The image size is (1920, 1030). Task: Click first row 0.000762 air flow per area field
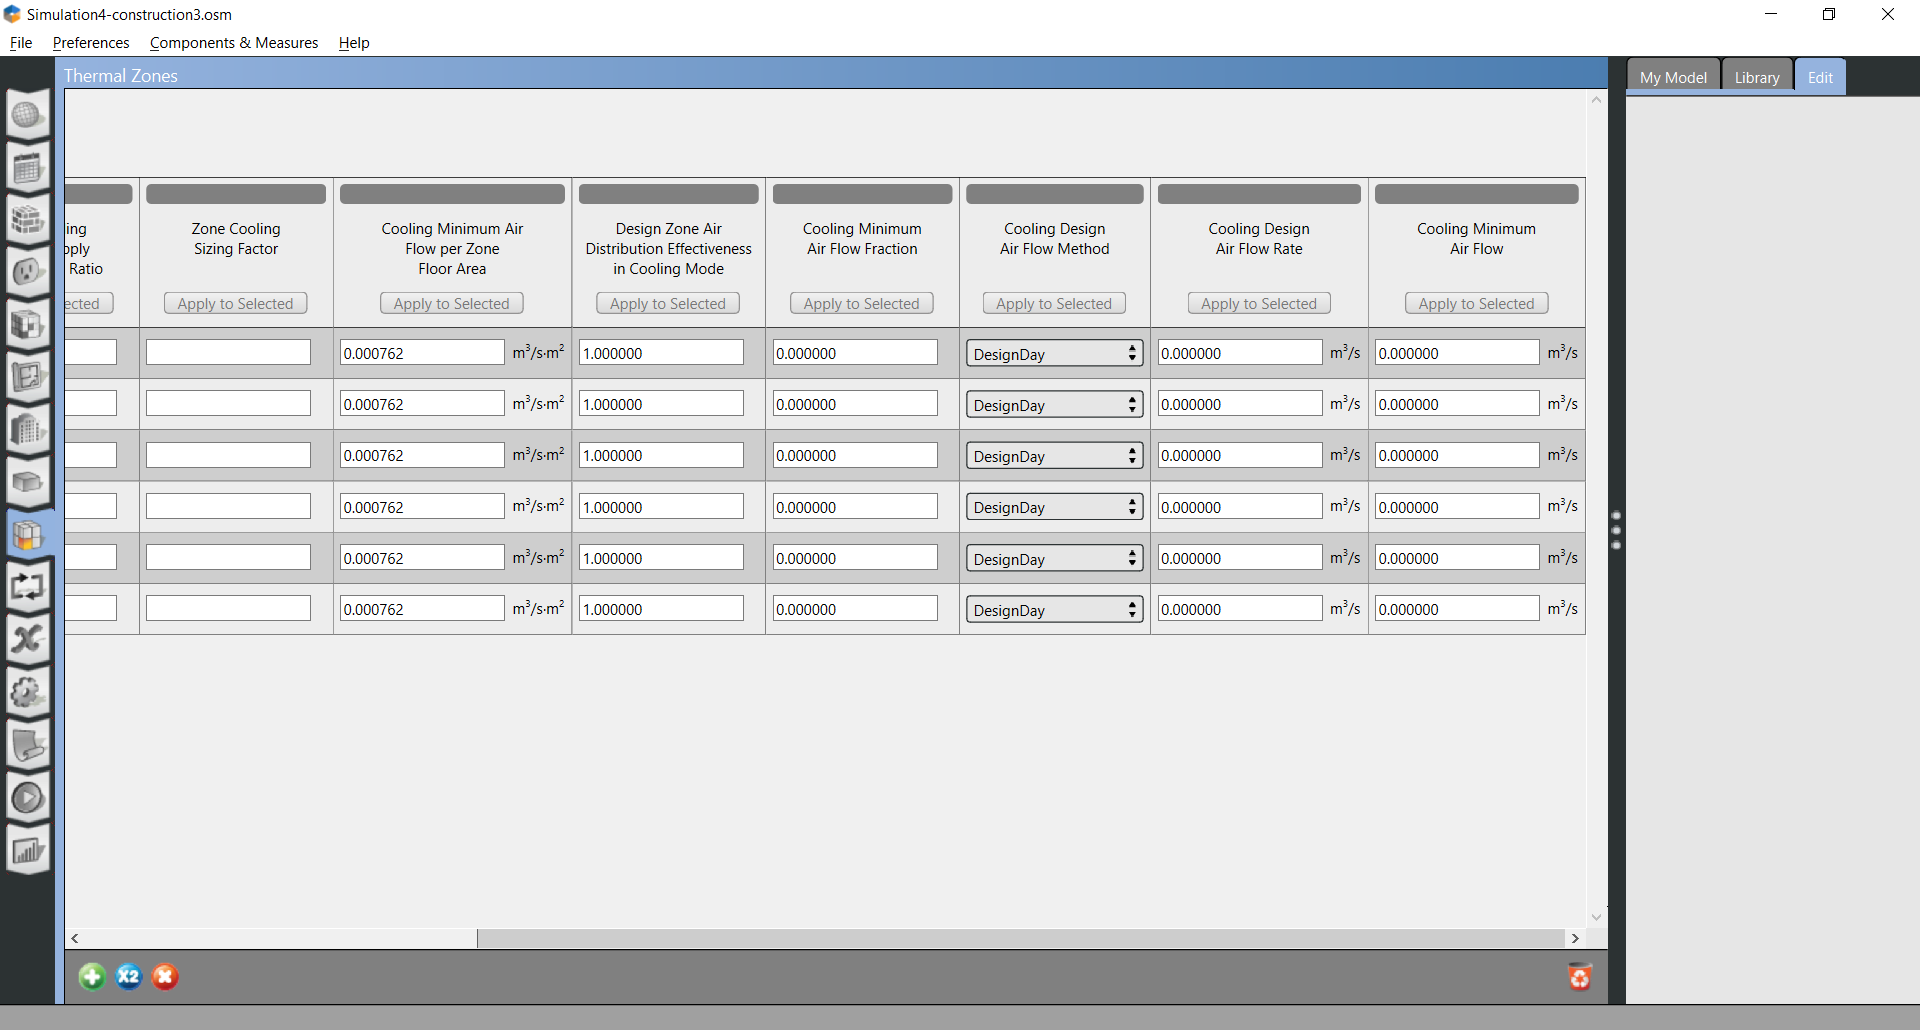[x=422, y=352]
